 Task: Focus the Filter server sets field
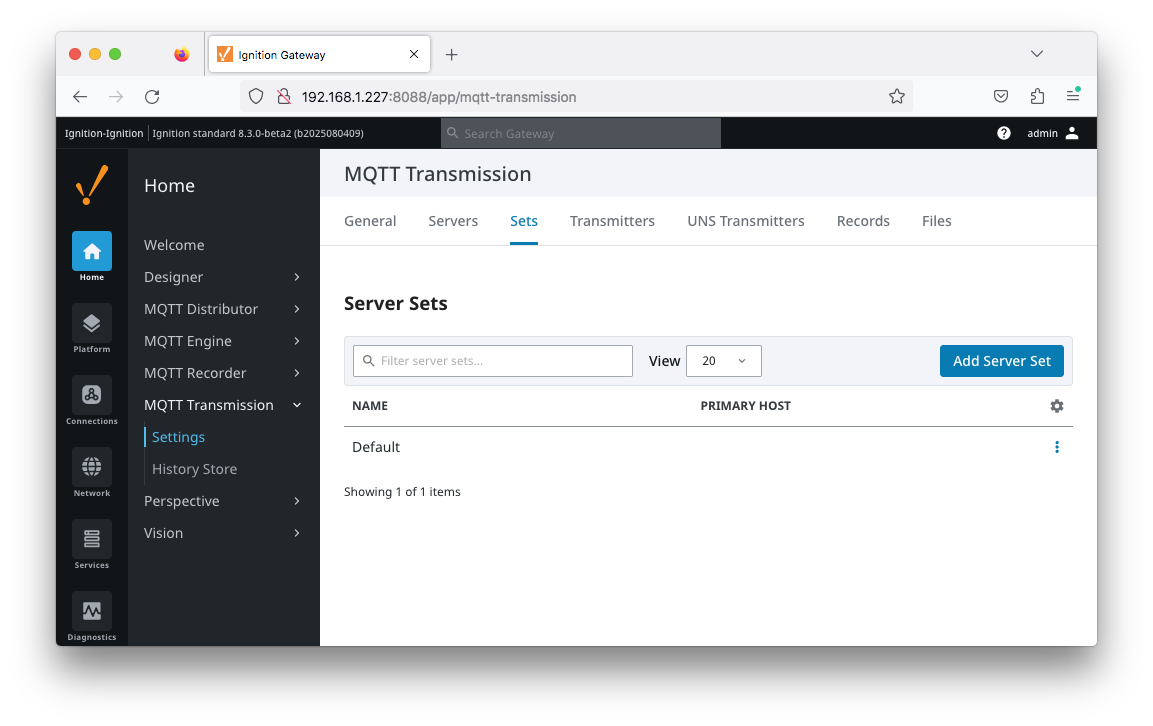(493, 361)
